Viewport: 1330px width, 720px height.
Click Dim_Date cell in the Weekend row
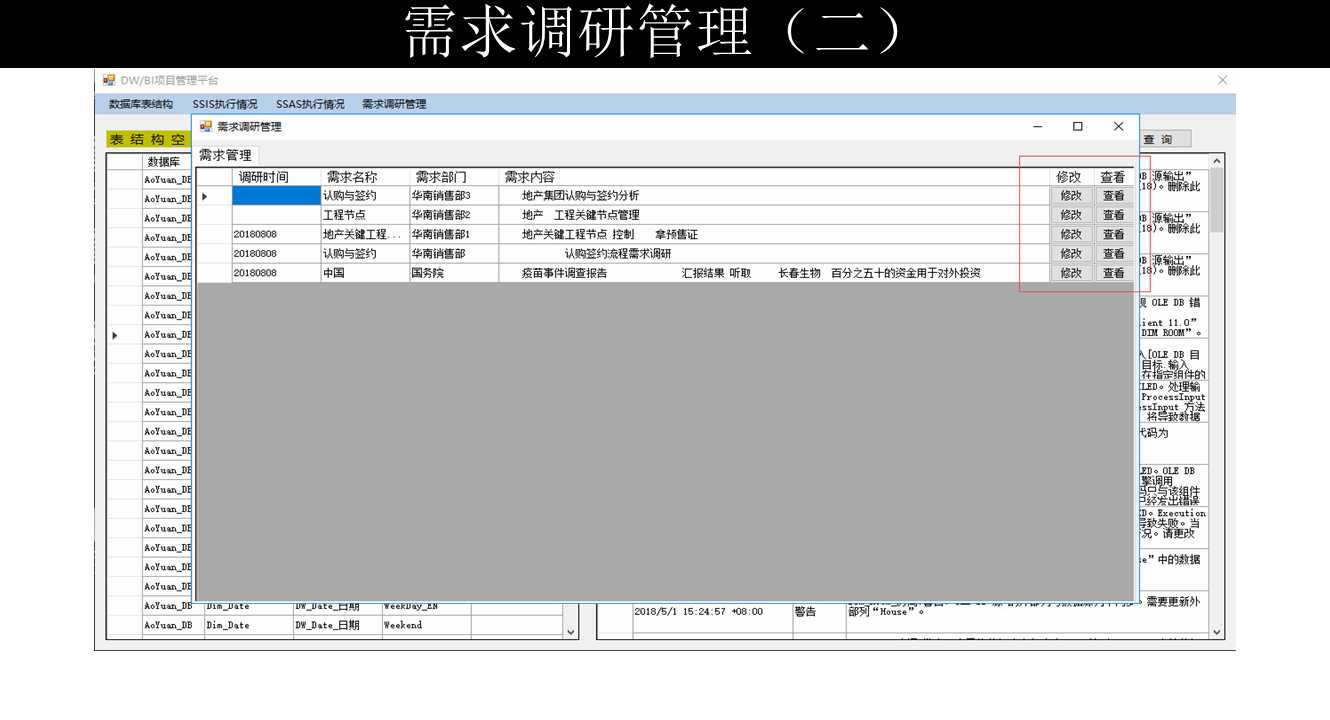click(248, 625)
